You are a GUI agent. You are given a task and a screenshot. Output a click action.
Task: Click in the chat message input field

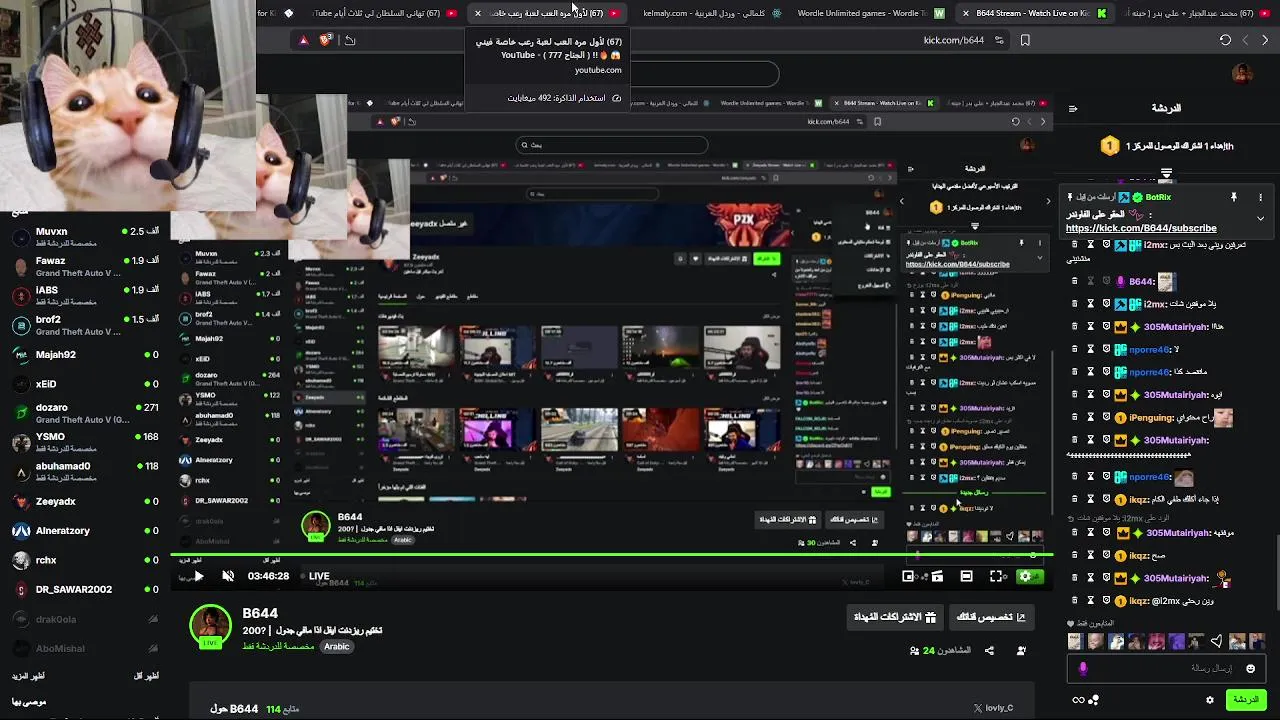click(1165, 668)
